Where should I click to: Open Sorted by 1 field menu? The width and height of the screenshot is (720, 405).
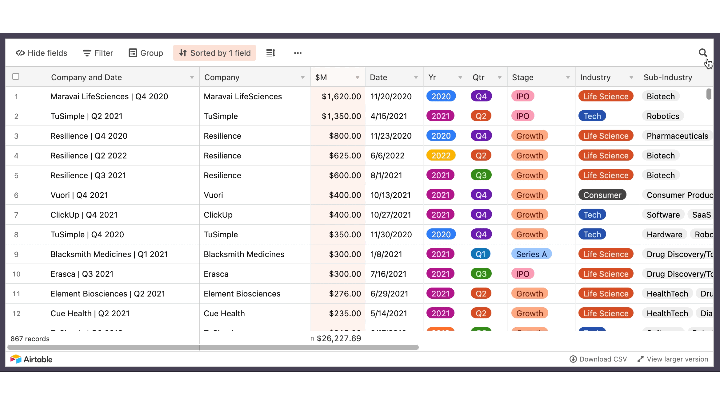[214, 53]
